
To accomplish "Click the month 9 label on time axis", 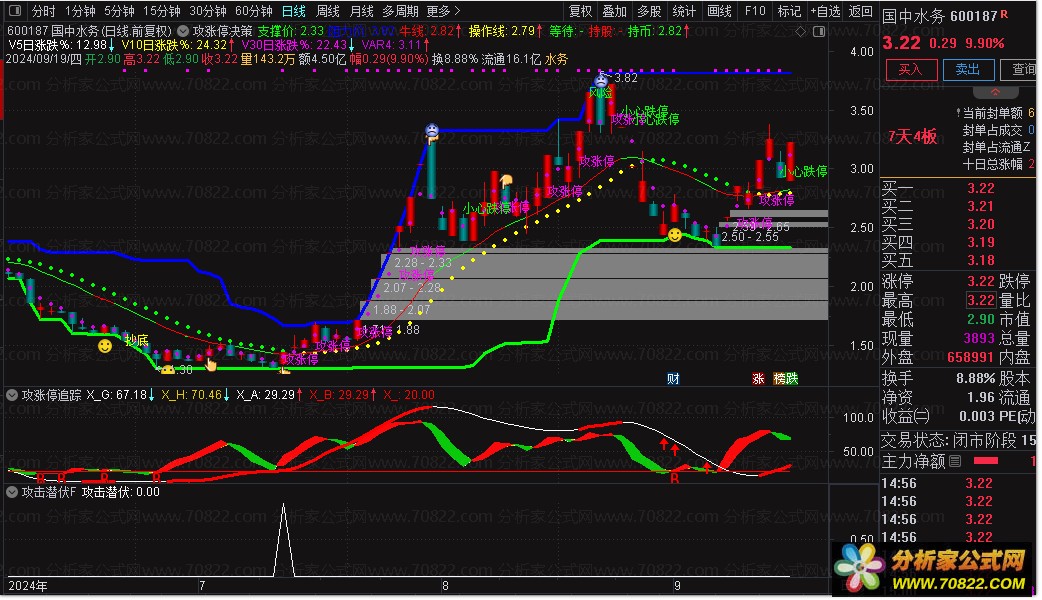I will point(677,585).
